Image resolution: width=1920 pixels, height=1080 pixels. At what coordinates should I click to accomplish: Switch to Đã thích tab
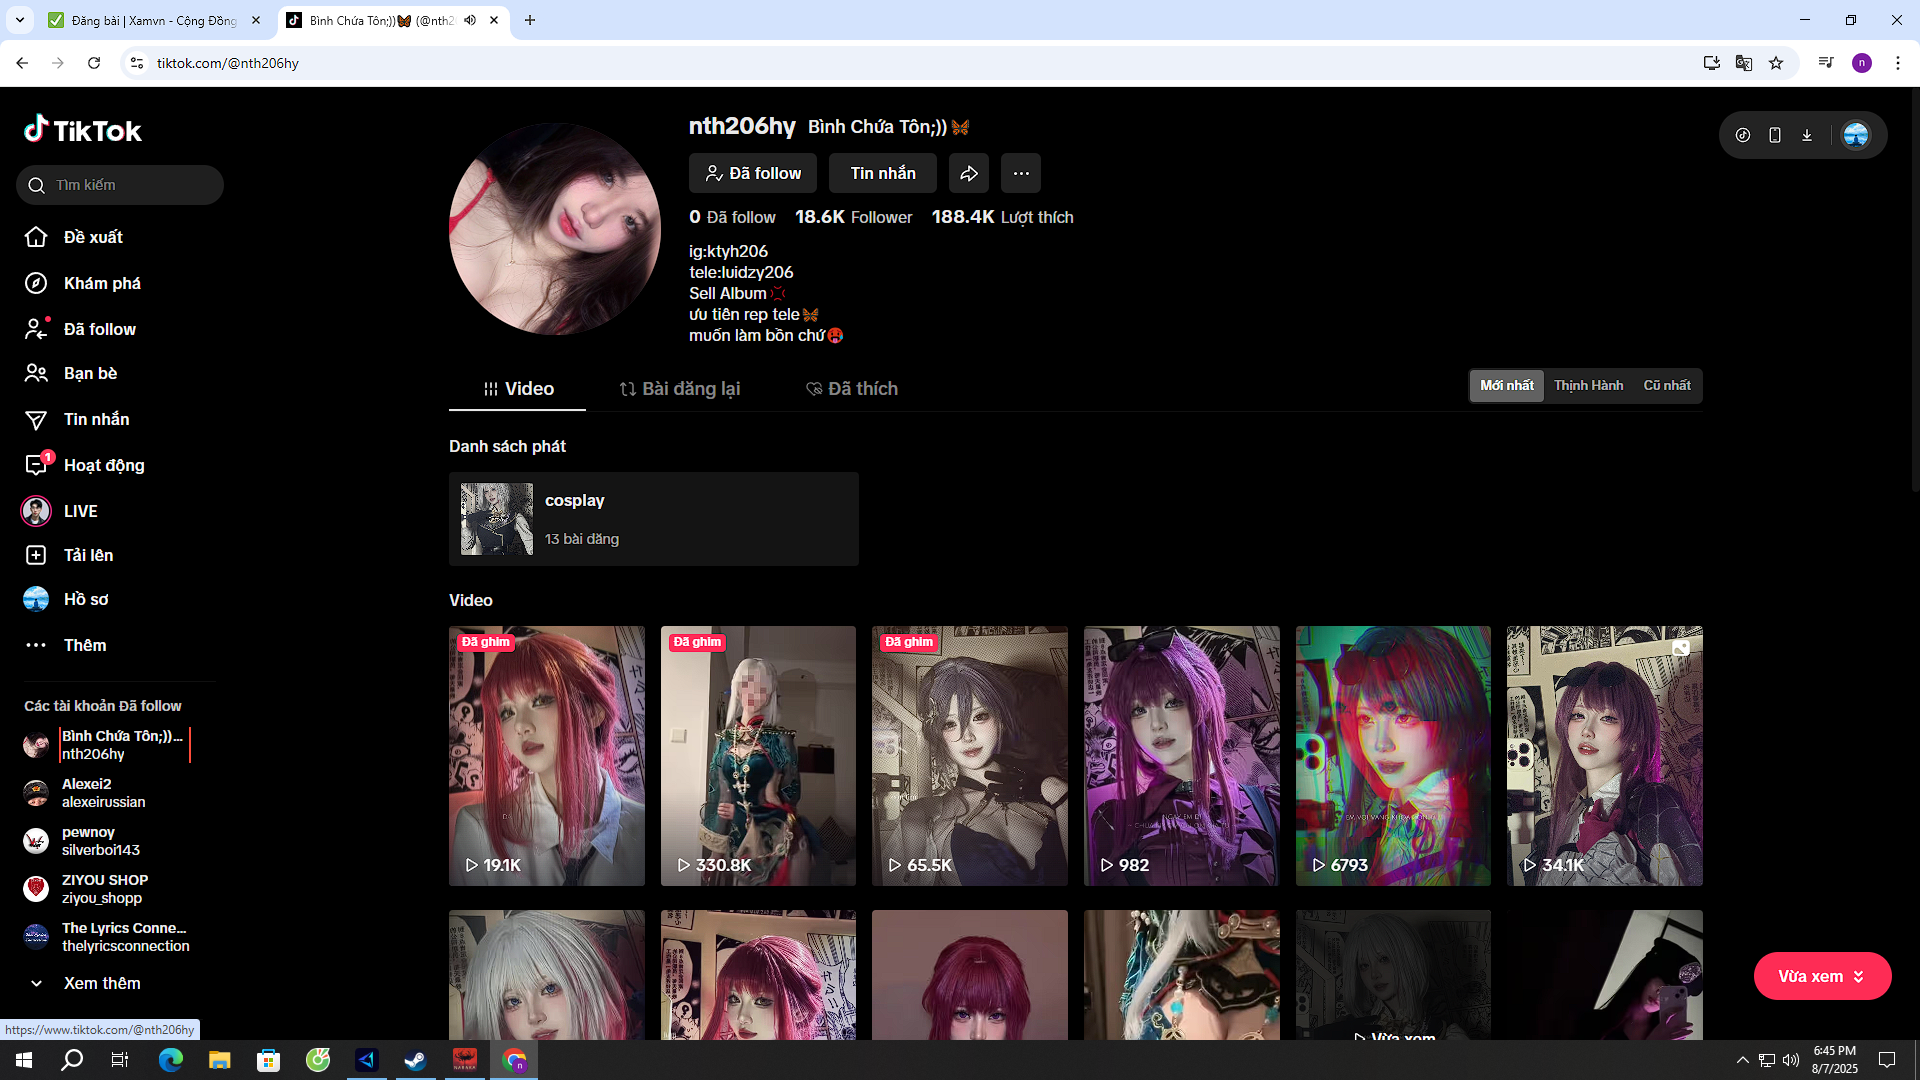tap(852, 389)
